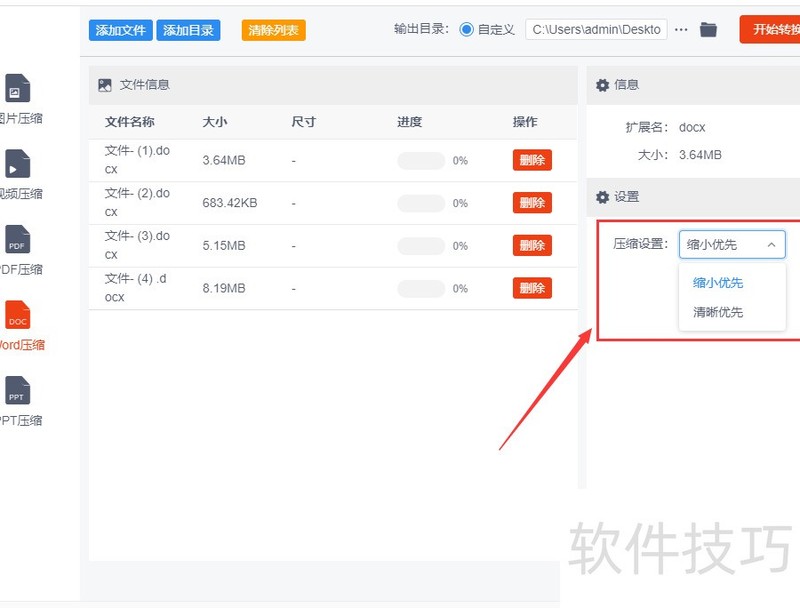Delete the 文件- (1).docx row

[532, 160]
